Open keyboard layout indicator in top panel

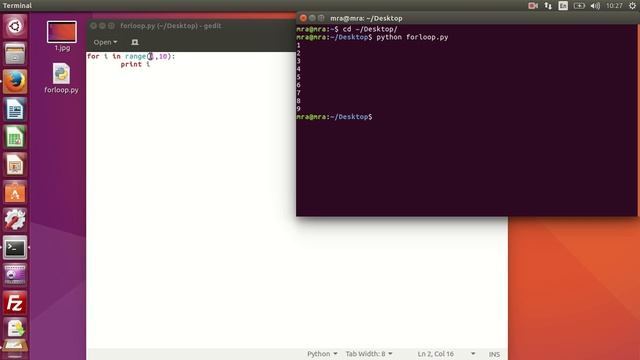[x=563, y=6]
